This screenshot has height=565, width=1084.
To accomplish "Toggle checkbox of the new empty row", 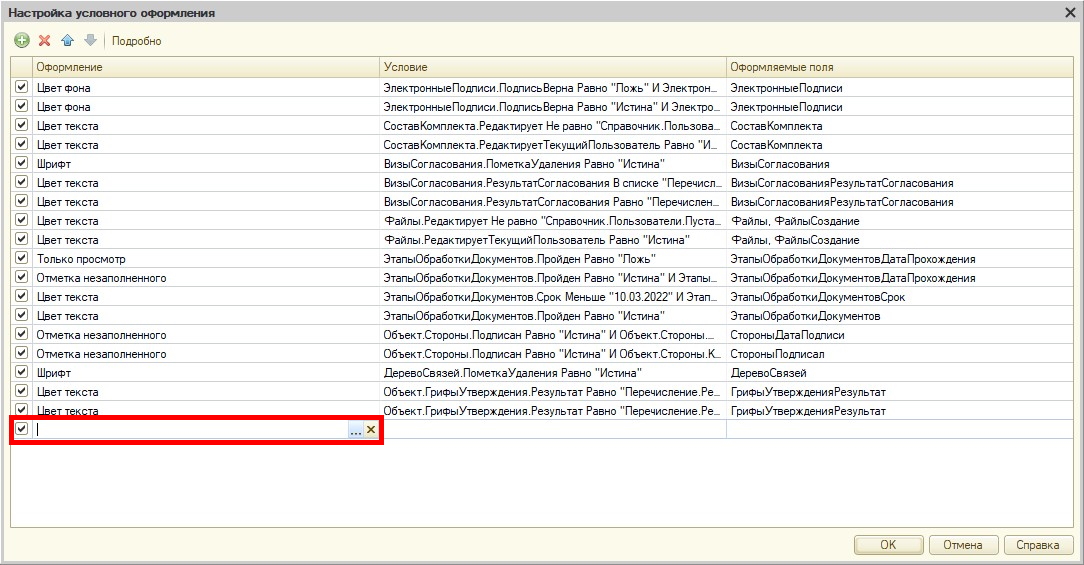I will pyautogui.click(x=21, y=429).
